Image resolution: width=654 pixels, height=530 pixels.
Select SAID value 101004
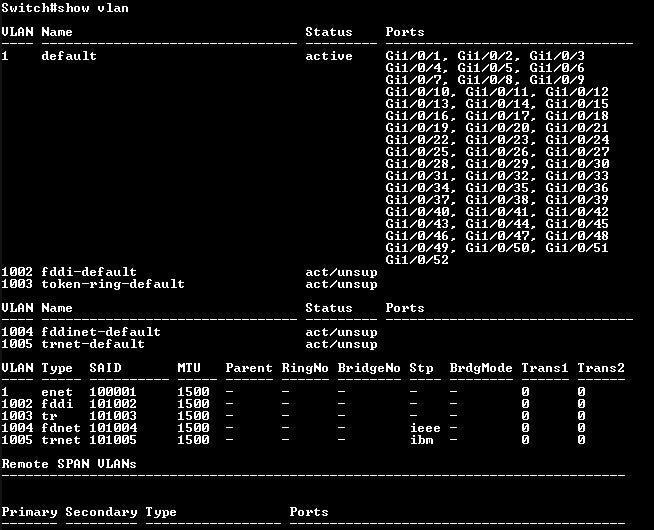[x=113, y=428]
